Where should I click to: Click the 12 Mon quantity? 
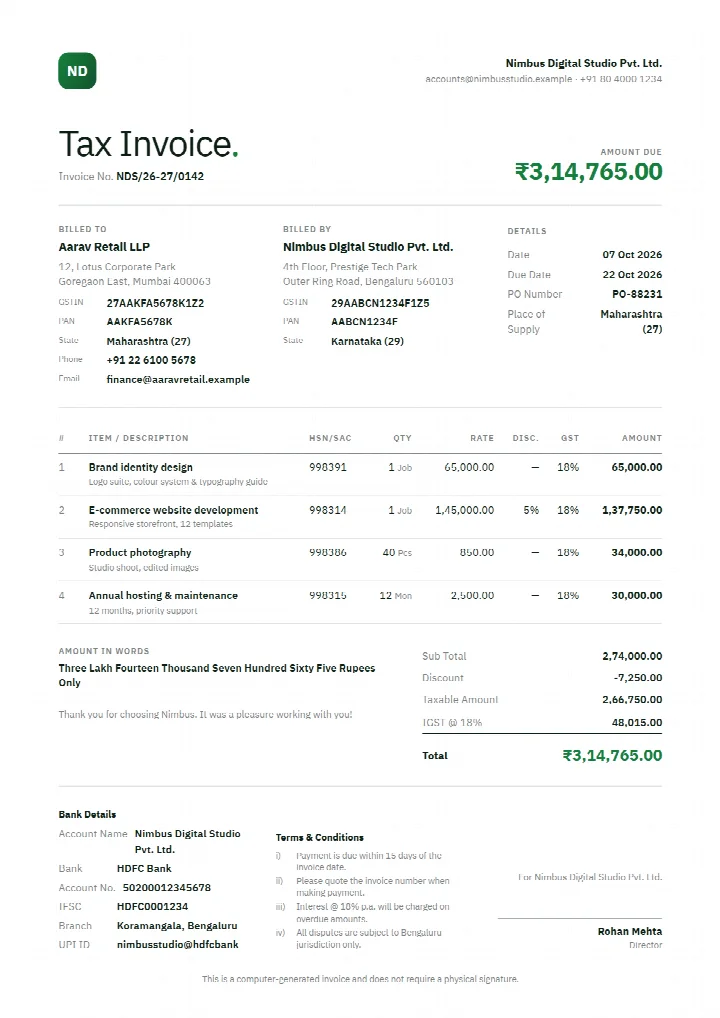tap(395, 595)
